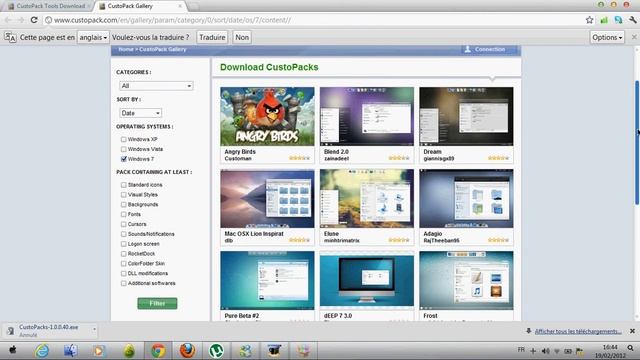Viewport: 640px width, 360px height.
Task: Open Chrome wrench settings menu
Action: pos(633,20)
